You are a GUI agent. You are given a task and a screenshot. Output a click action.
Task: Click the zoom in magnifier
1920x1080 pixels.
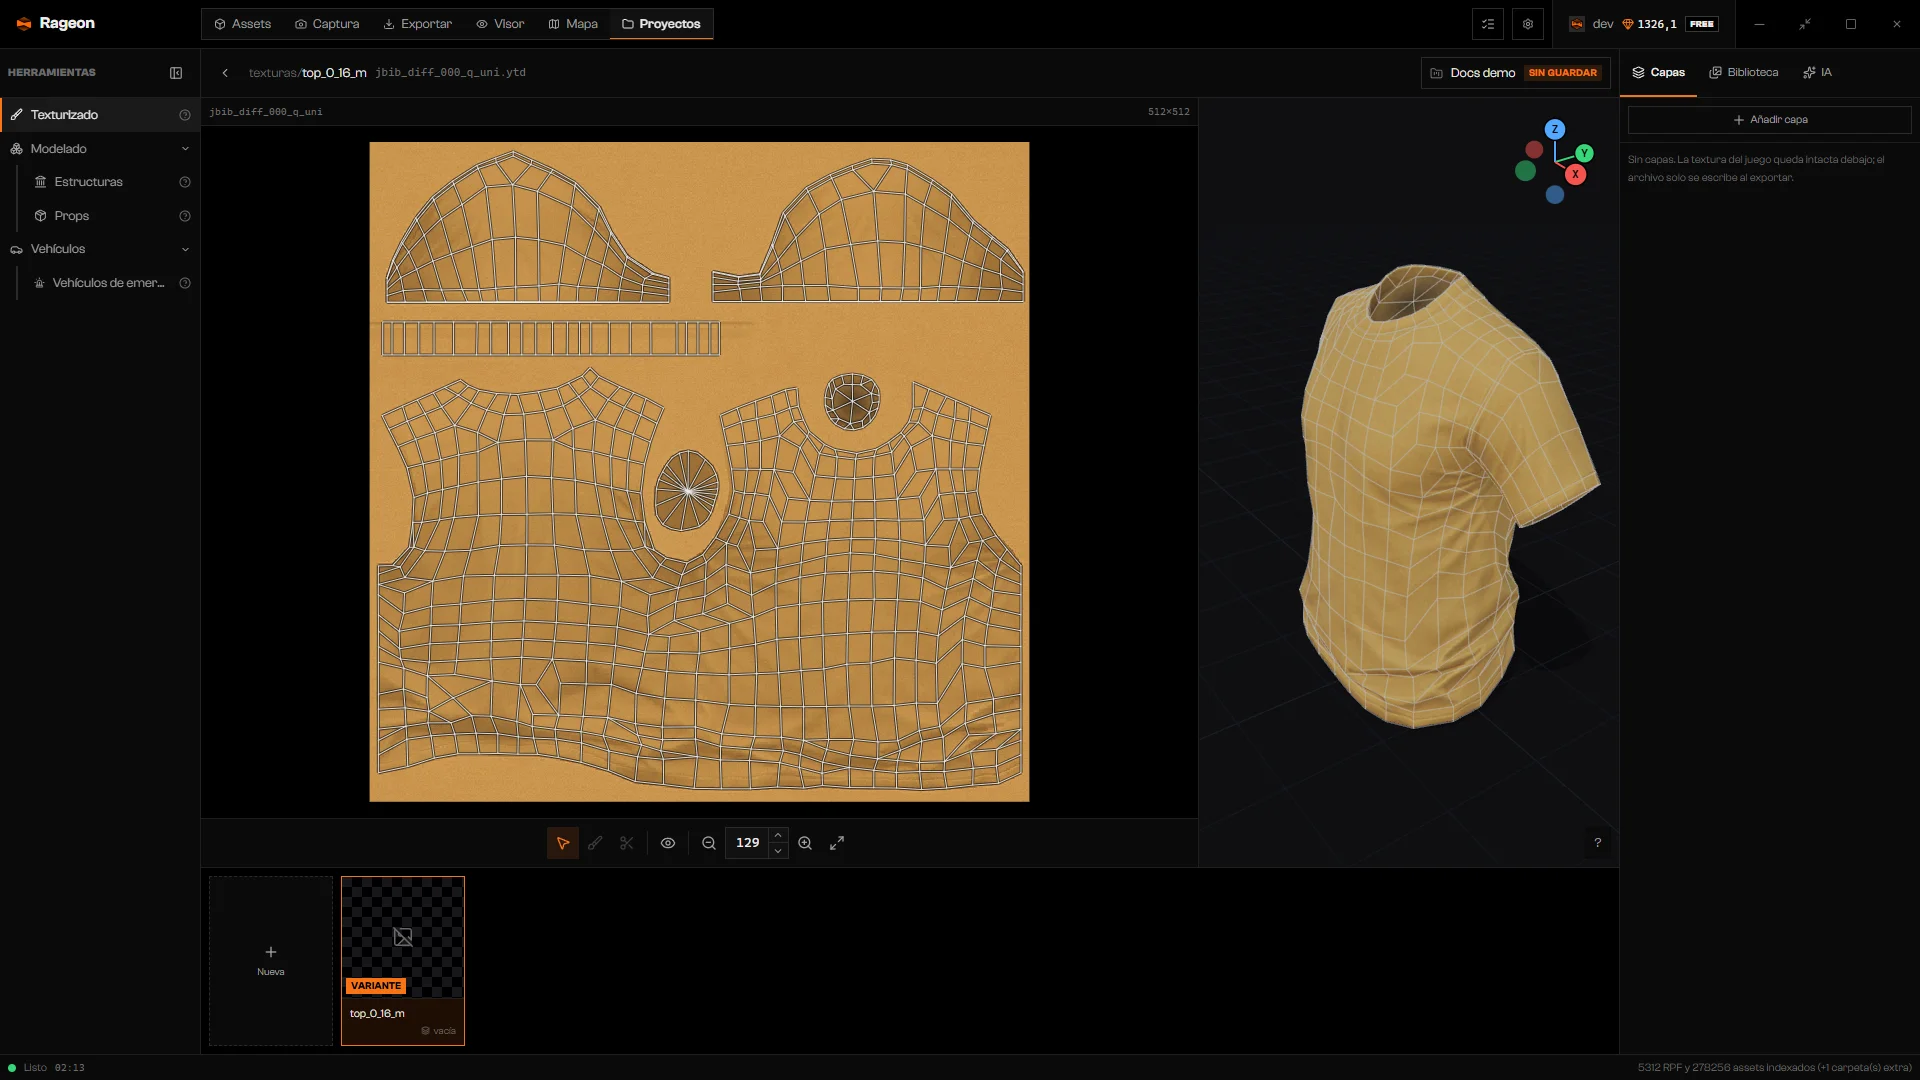[x=805, y=843]
